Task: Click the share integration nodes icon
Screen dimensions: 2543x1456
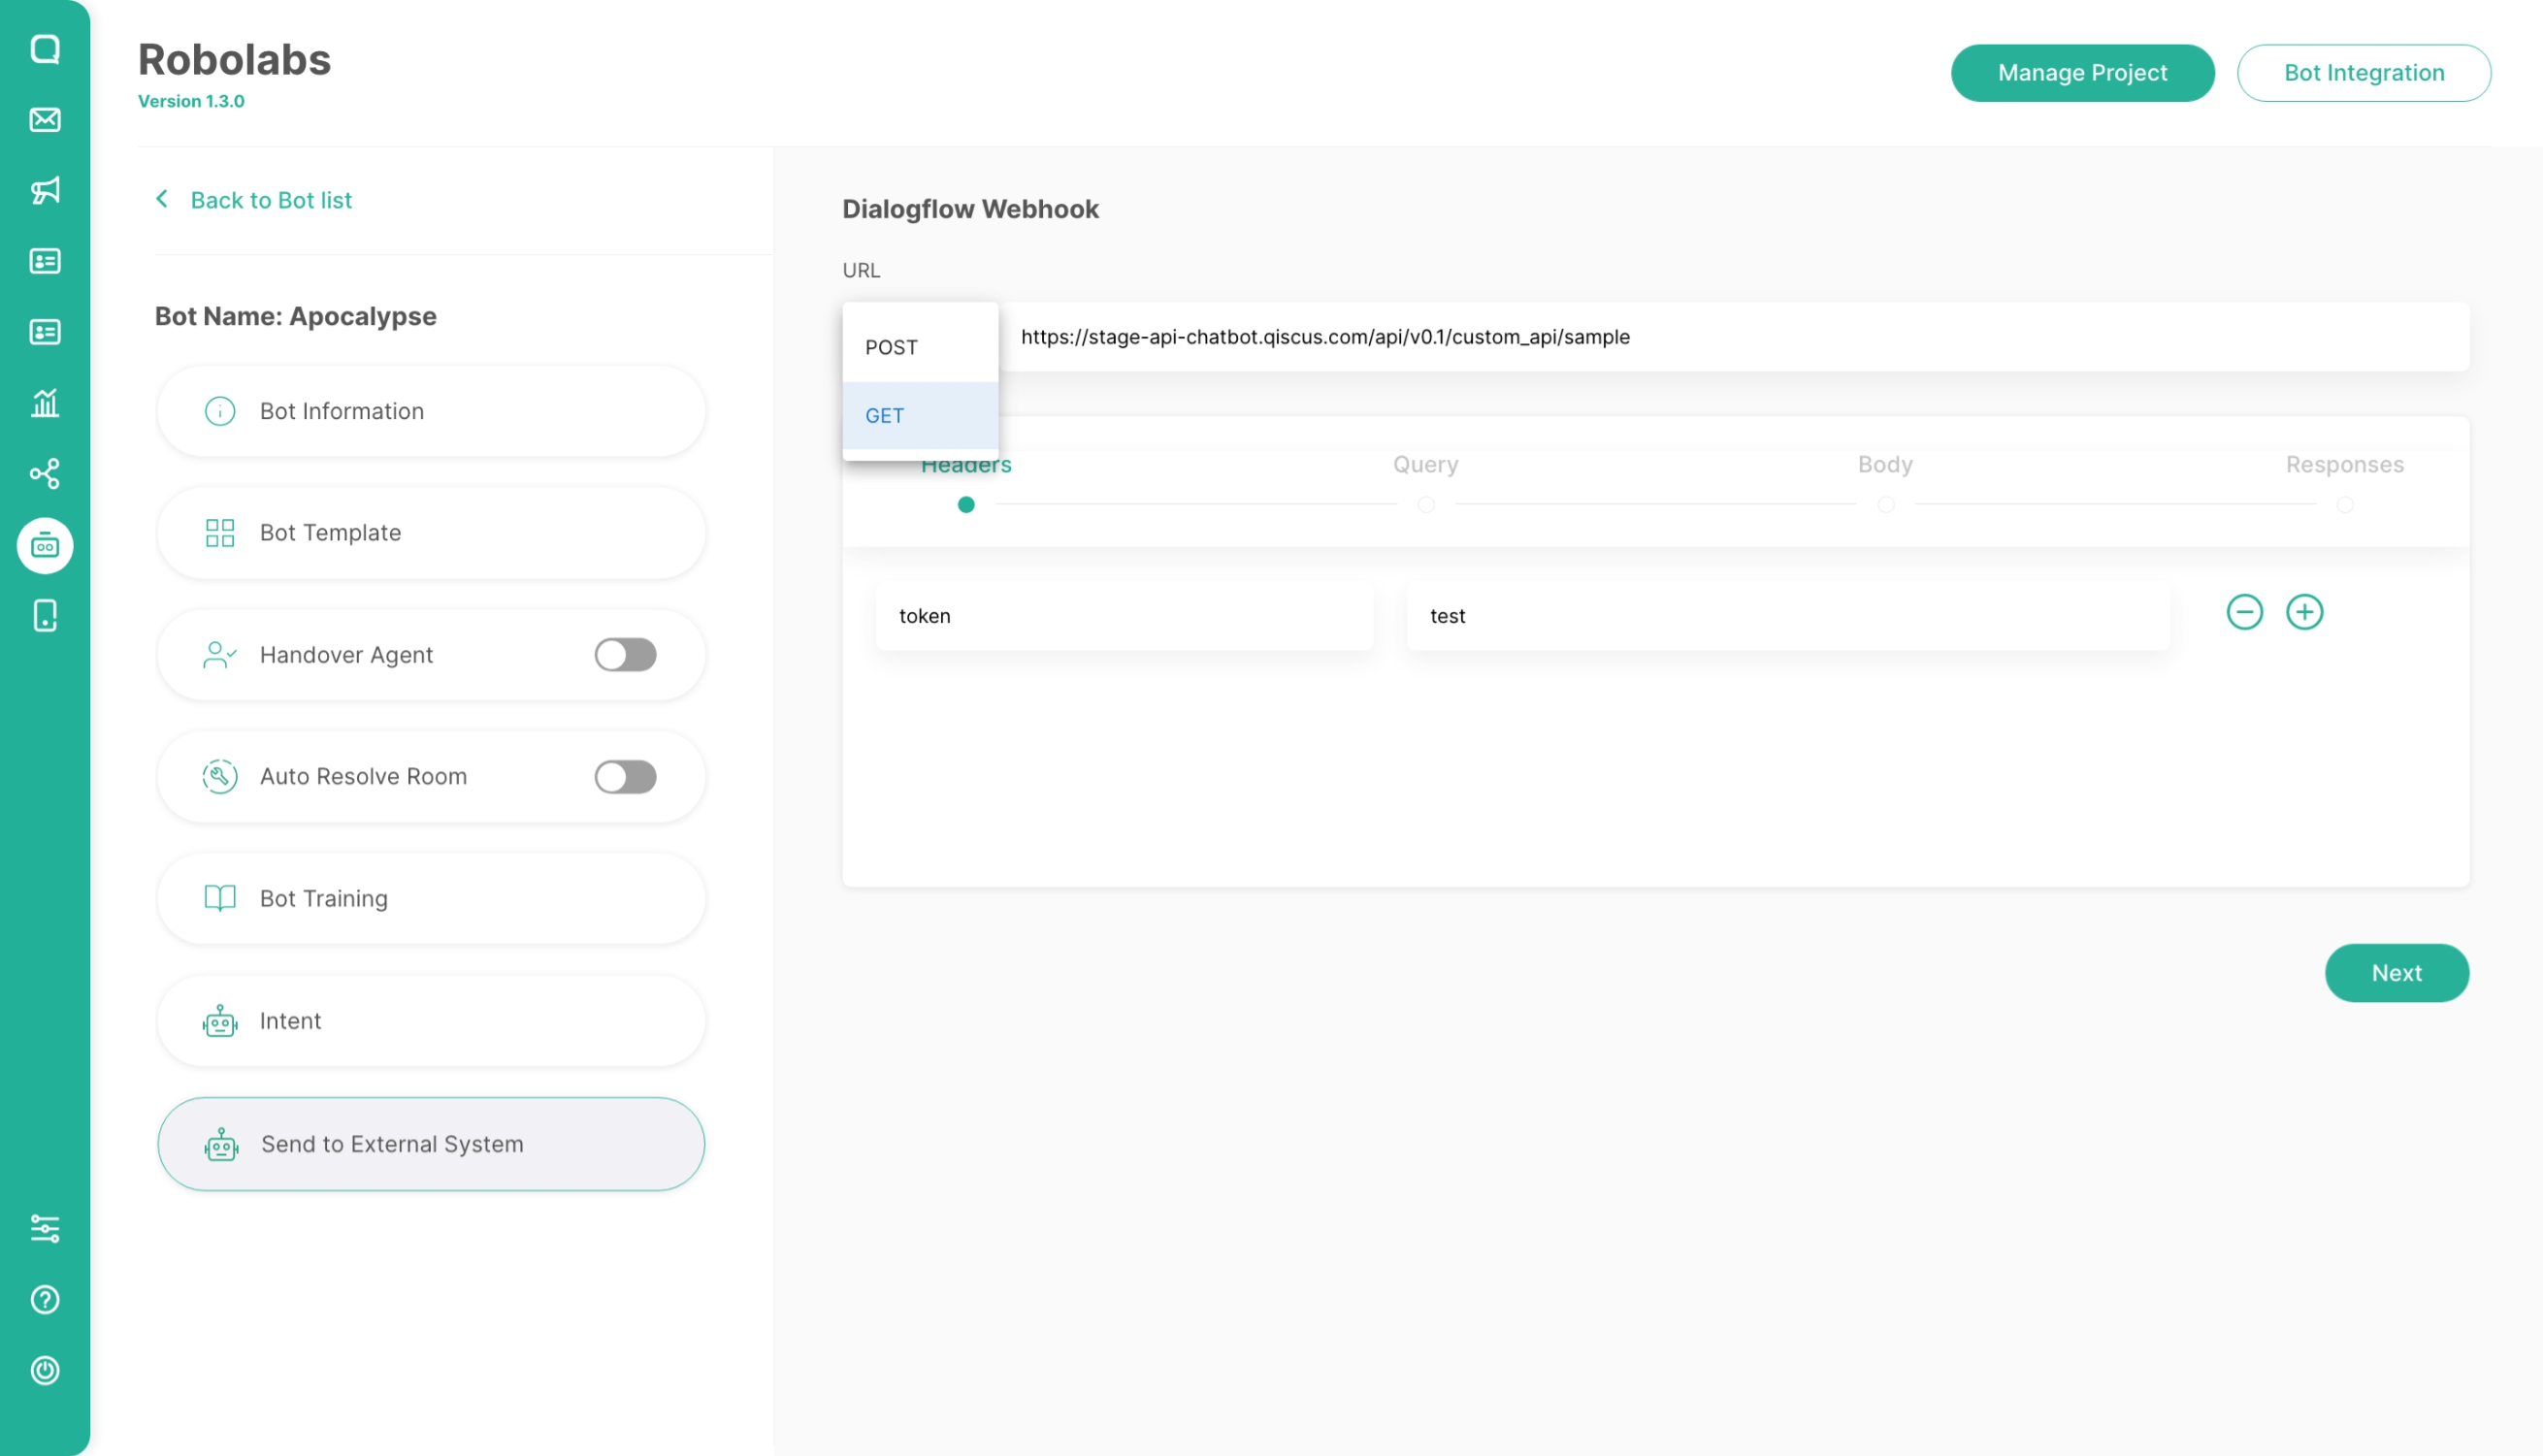Action: click(x=45, y=473)
